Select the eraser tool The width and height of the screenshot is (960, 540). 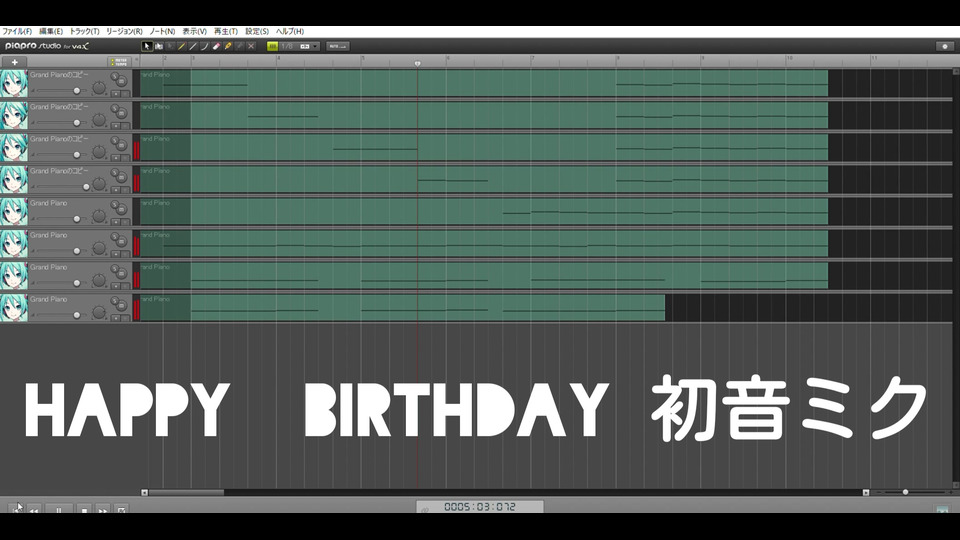(x=216, y=47)
